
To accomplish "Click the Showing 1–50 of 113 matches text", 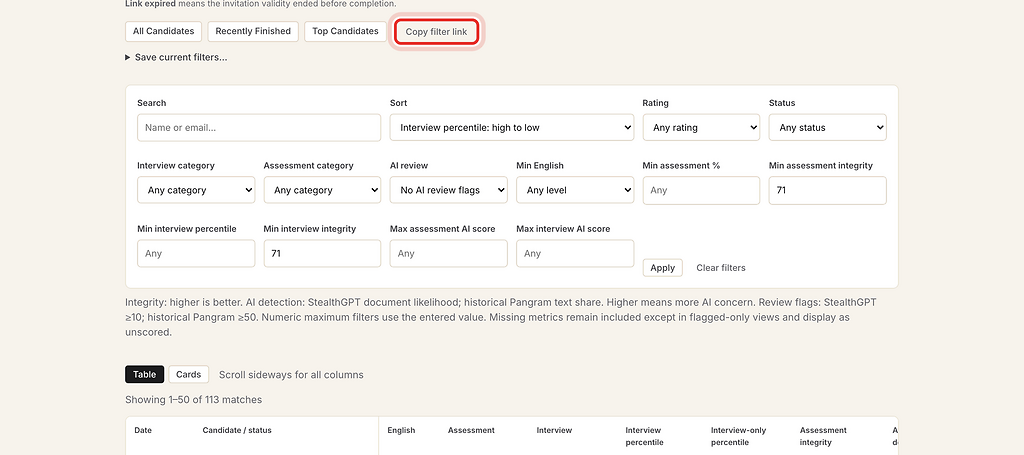I will tap(193, 400).
